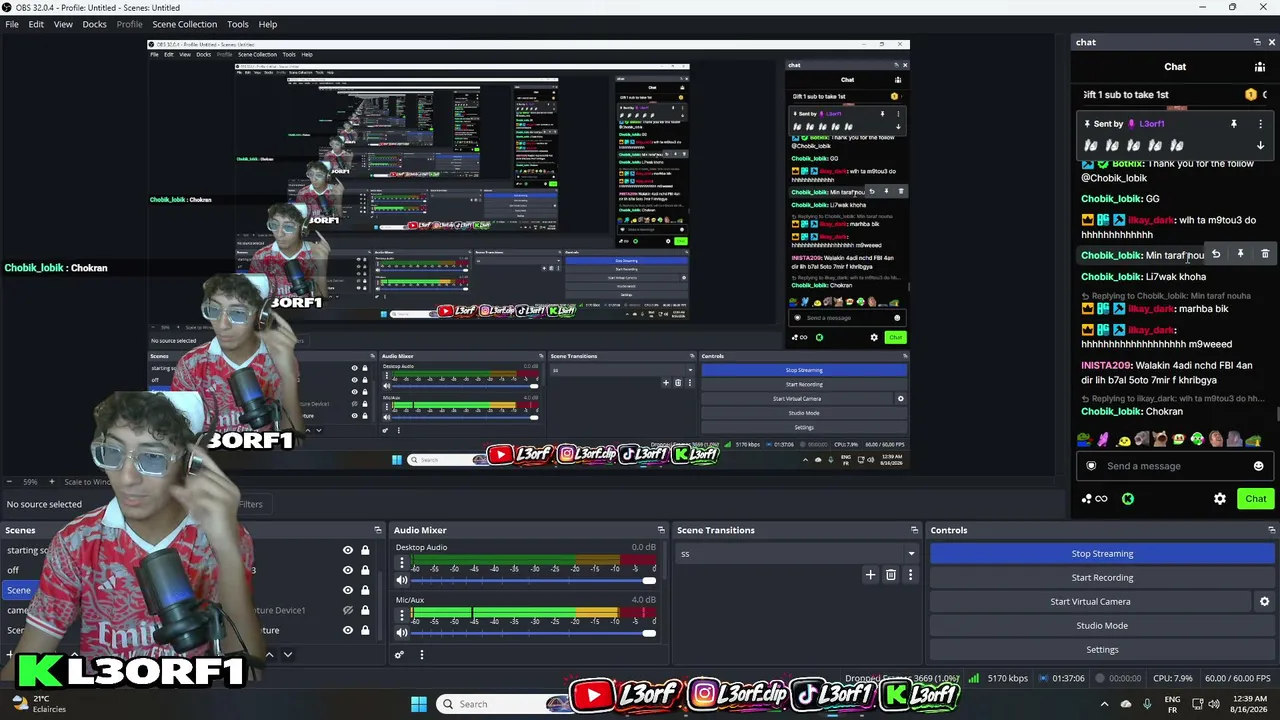Select the 'off' scene in Scenes list

point(13,570)
